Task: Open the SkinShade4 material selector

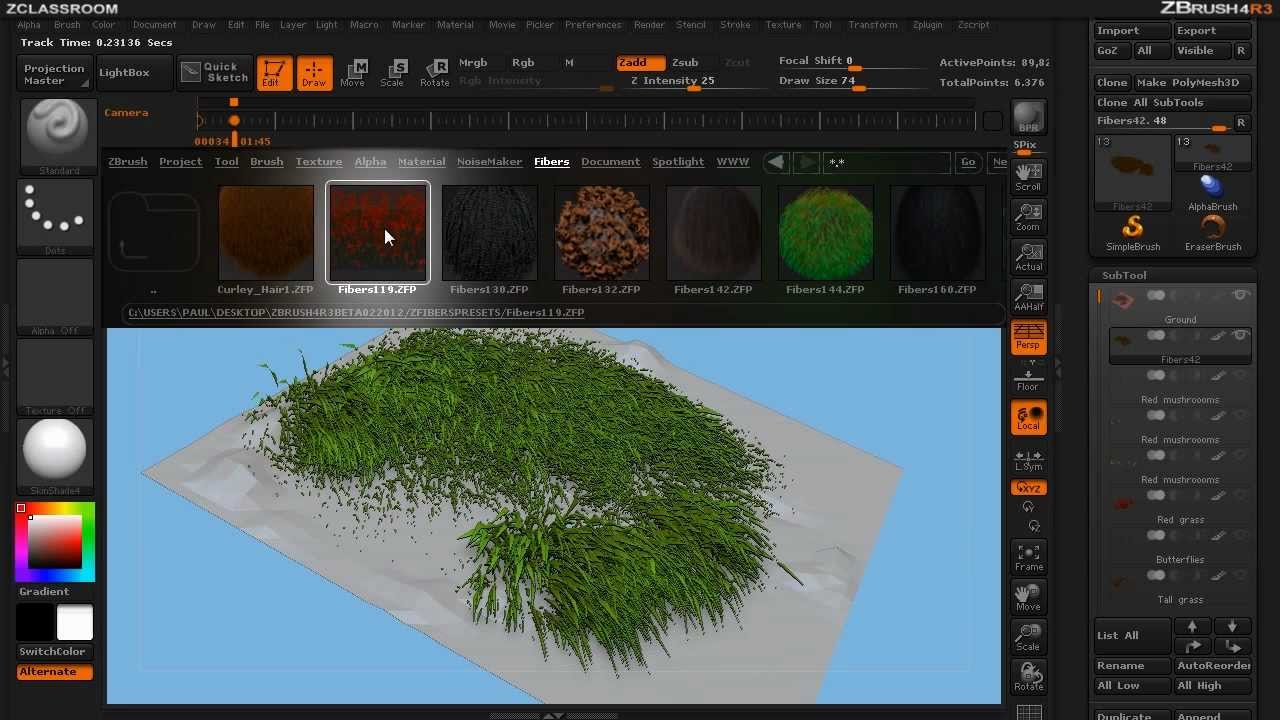Action: coord(56,457)
